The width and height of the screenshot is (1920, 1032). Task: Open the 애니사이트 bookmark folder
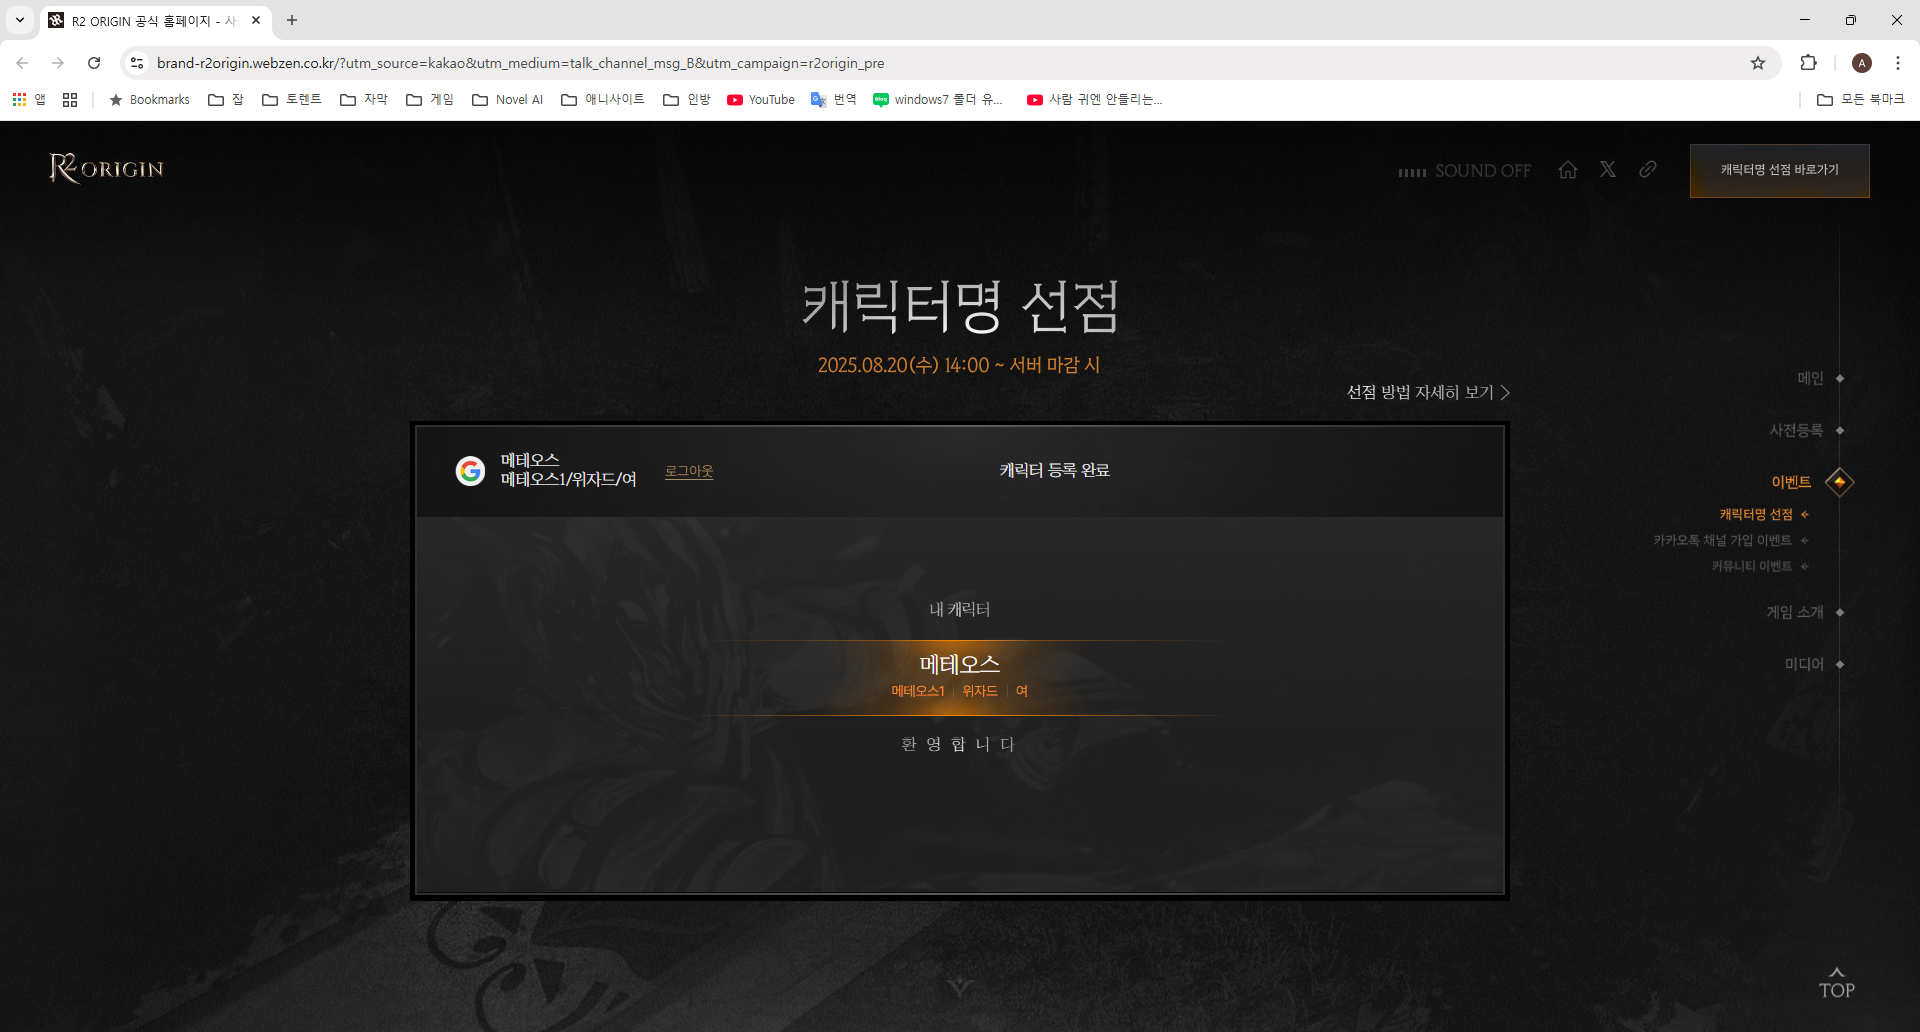(603, 99)
